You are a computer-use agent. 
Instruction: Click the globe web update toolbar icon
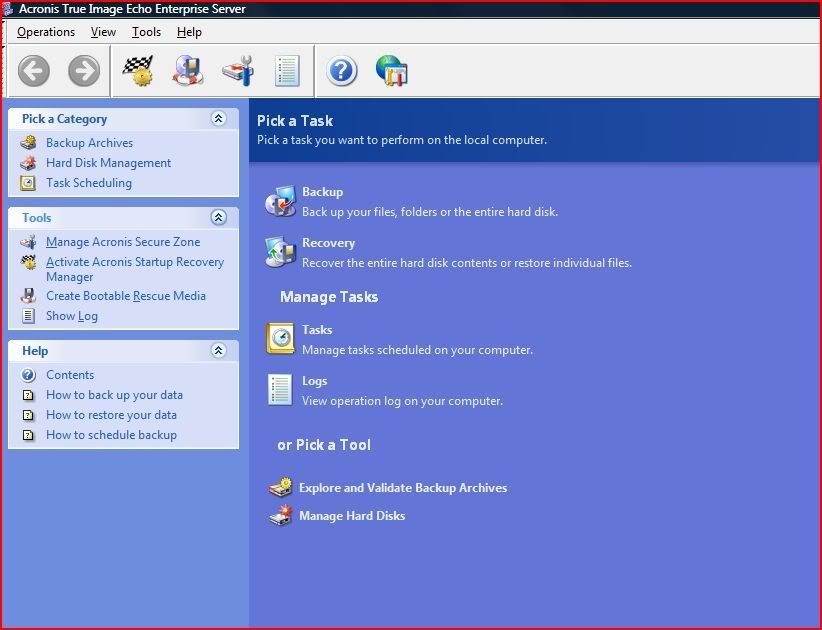(x=391, y=71)
